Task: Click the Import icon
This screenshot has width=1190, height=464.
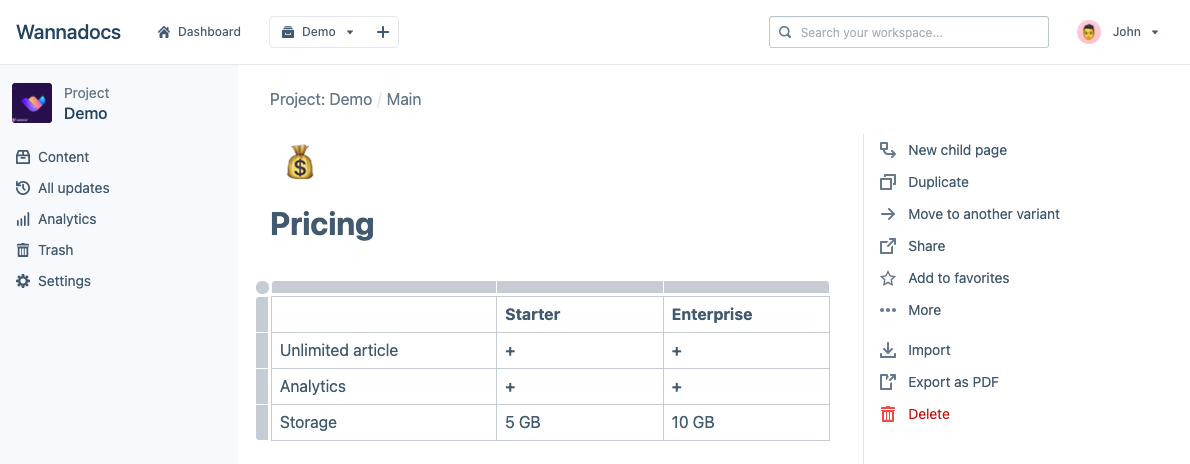Action: [x=887, y=350]
